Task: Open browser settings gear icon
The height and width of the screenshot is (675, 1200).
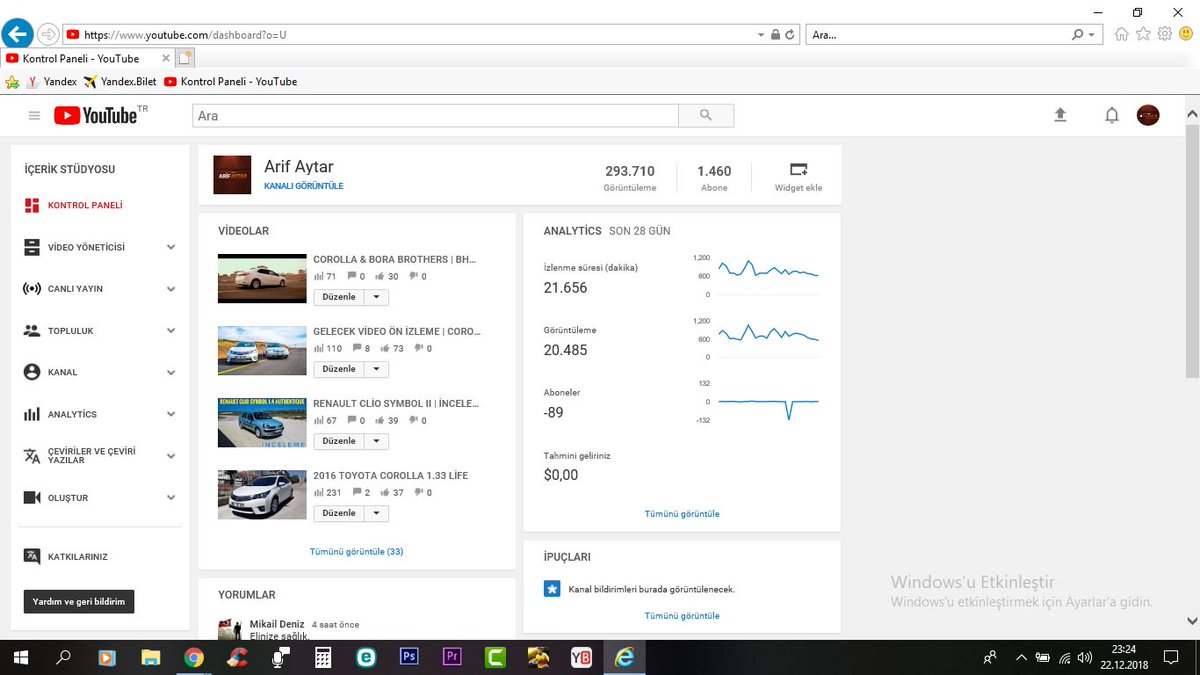Action: click(1165, 34)
